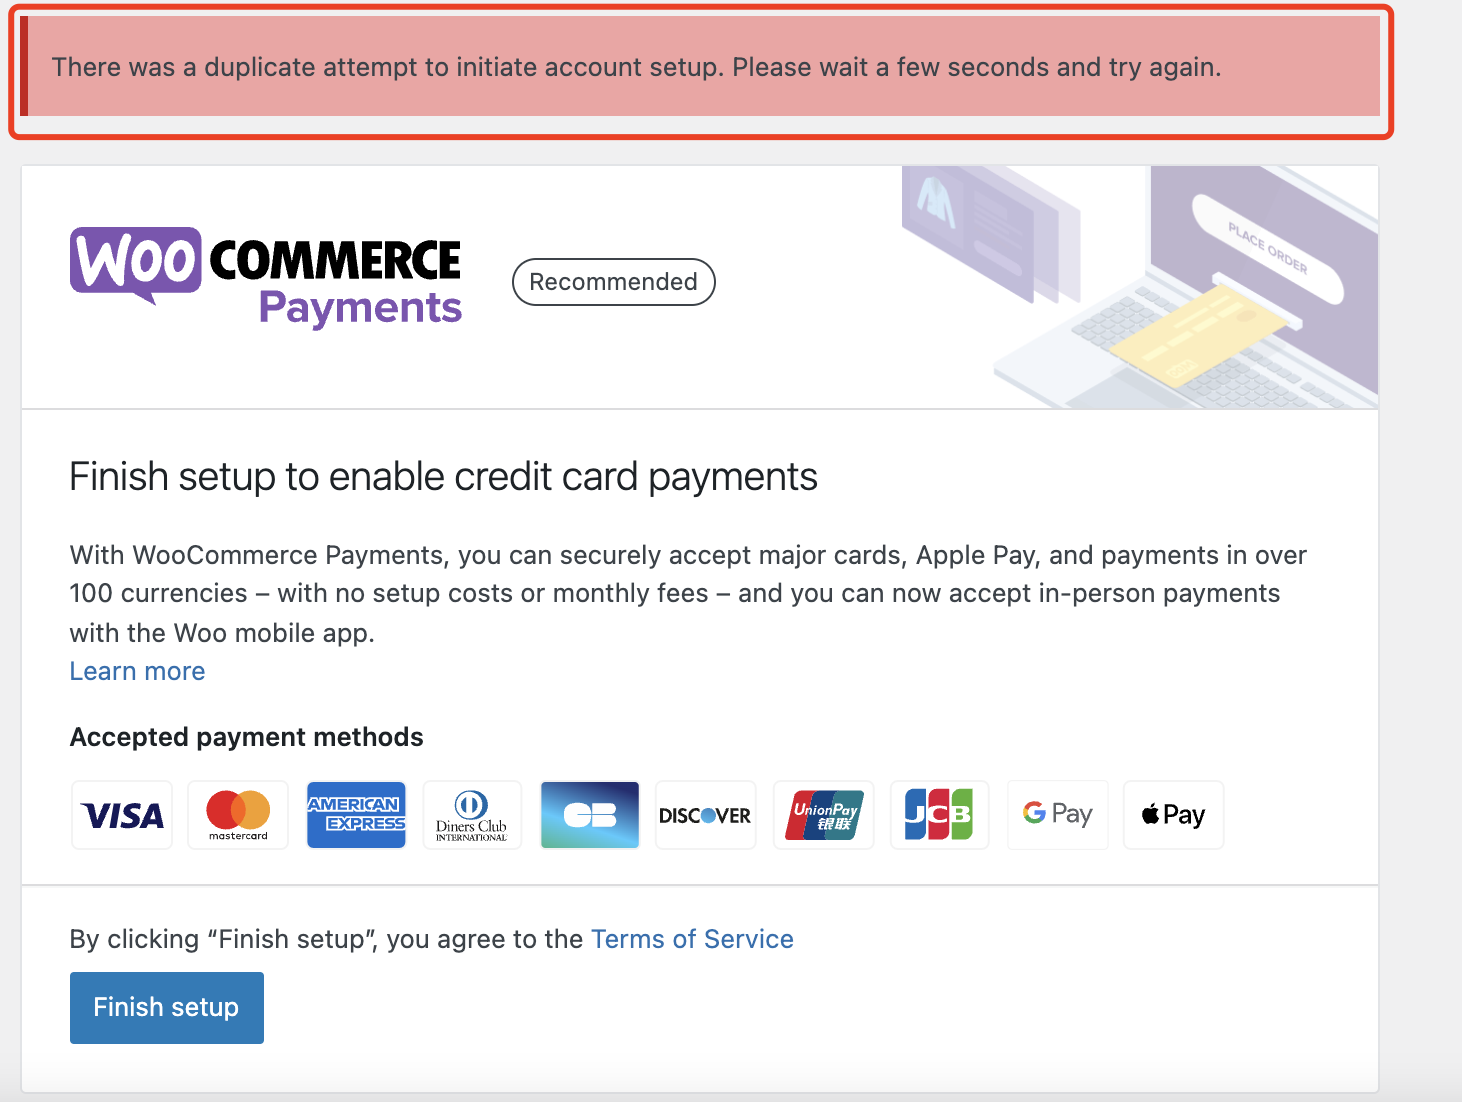Click the Diners Club International logo
The image size is (1462, 1102).
(x=471, y=815)
